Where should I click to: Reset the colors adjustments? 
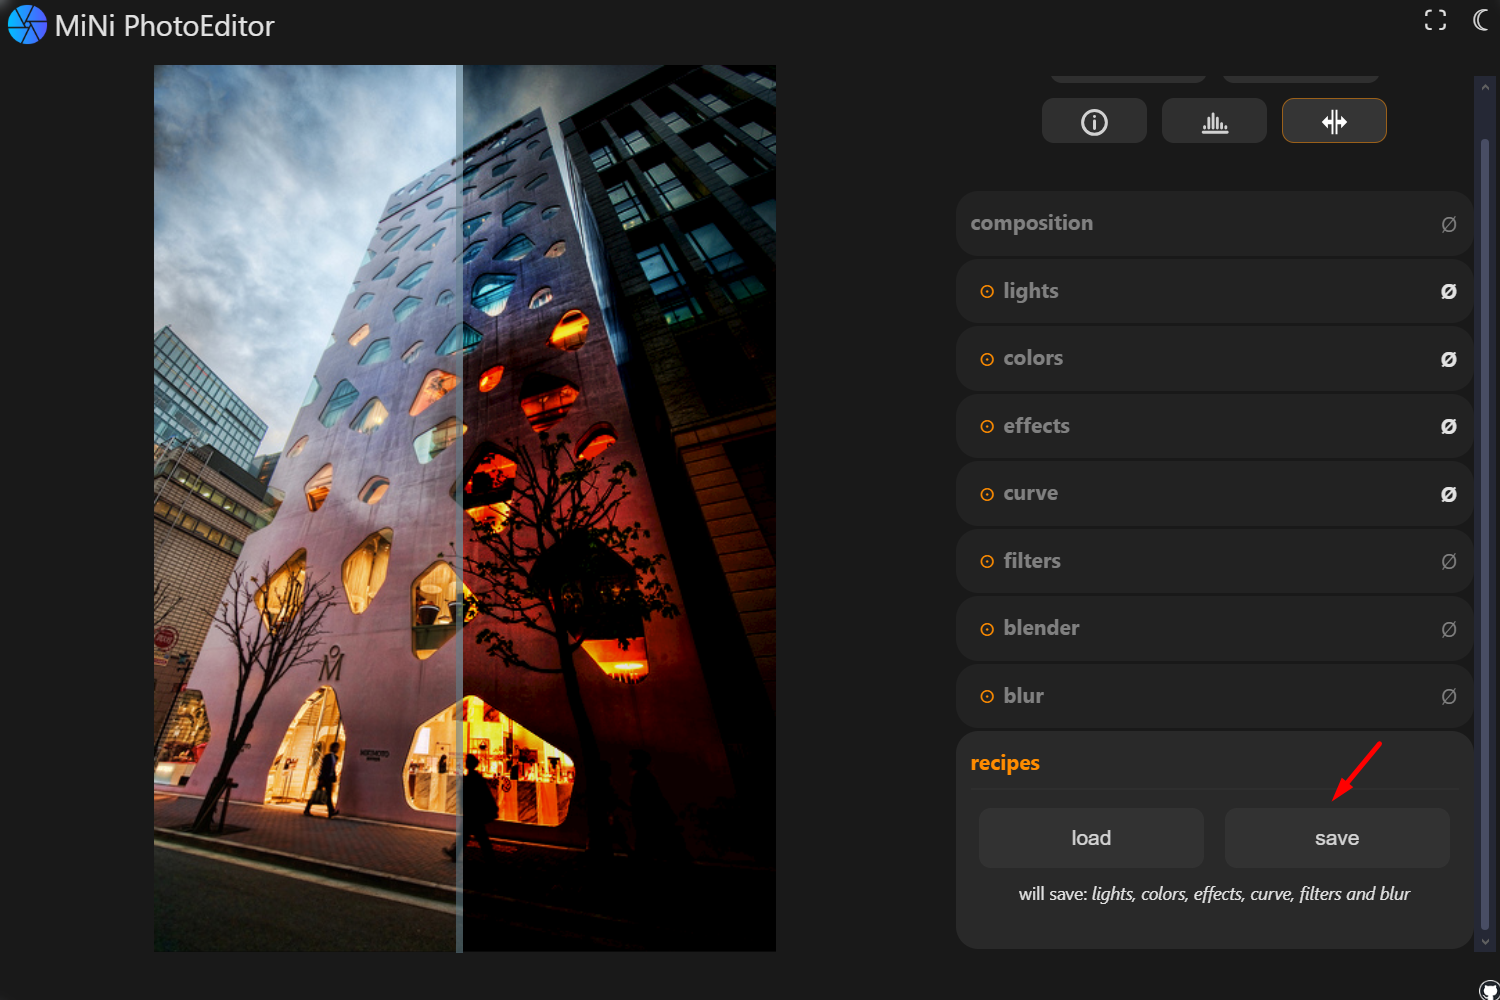click(x=1448, y=359)
